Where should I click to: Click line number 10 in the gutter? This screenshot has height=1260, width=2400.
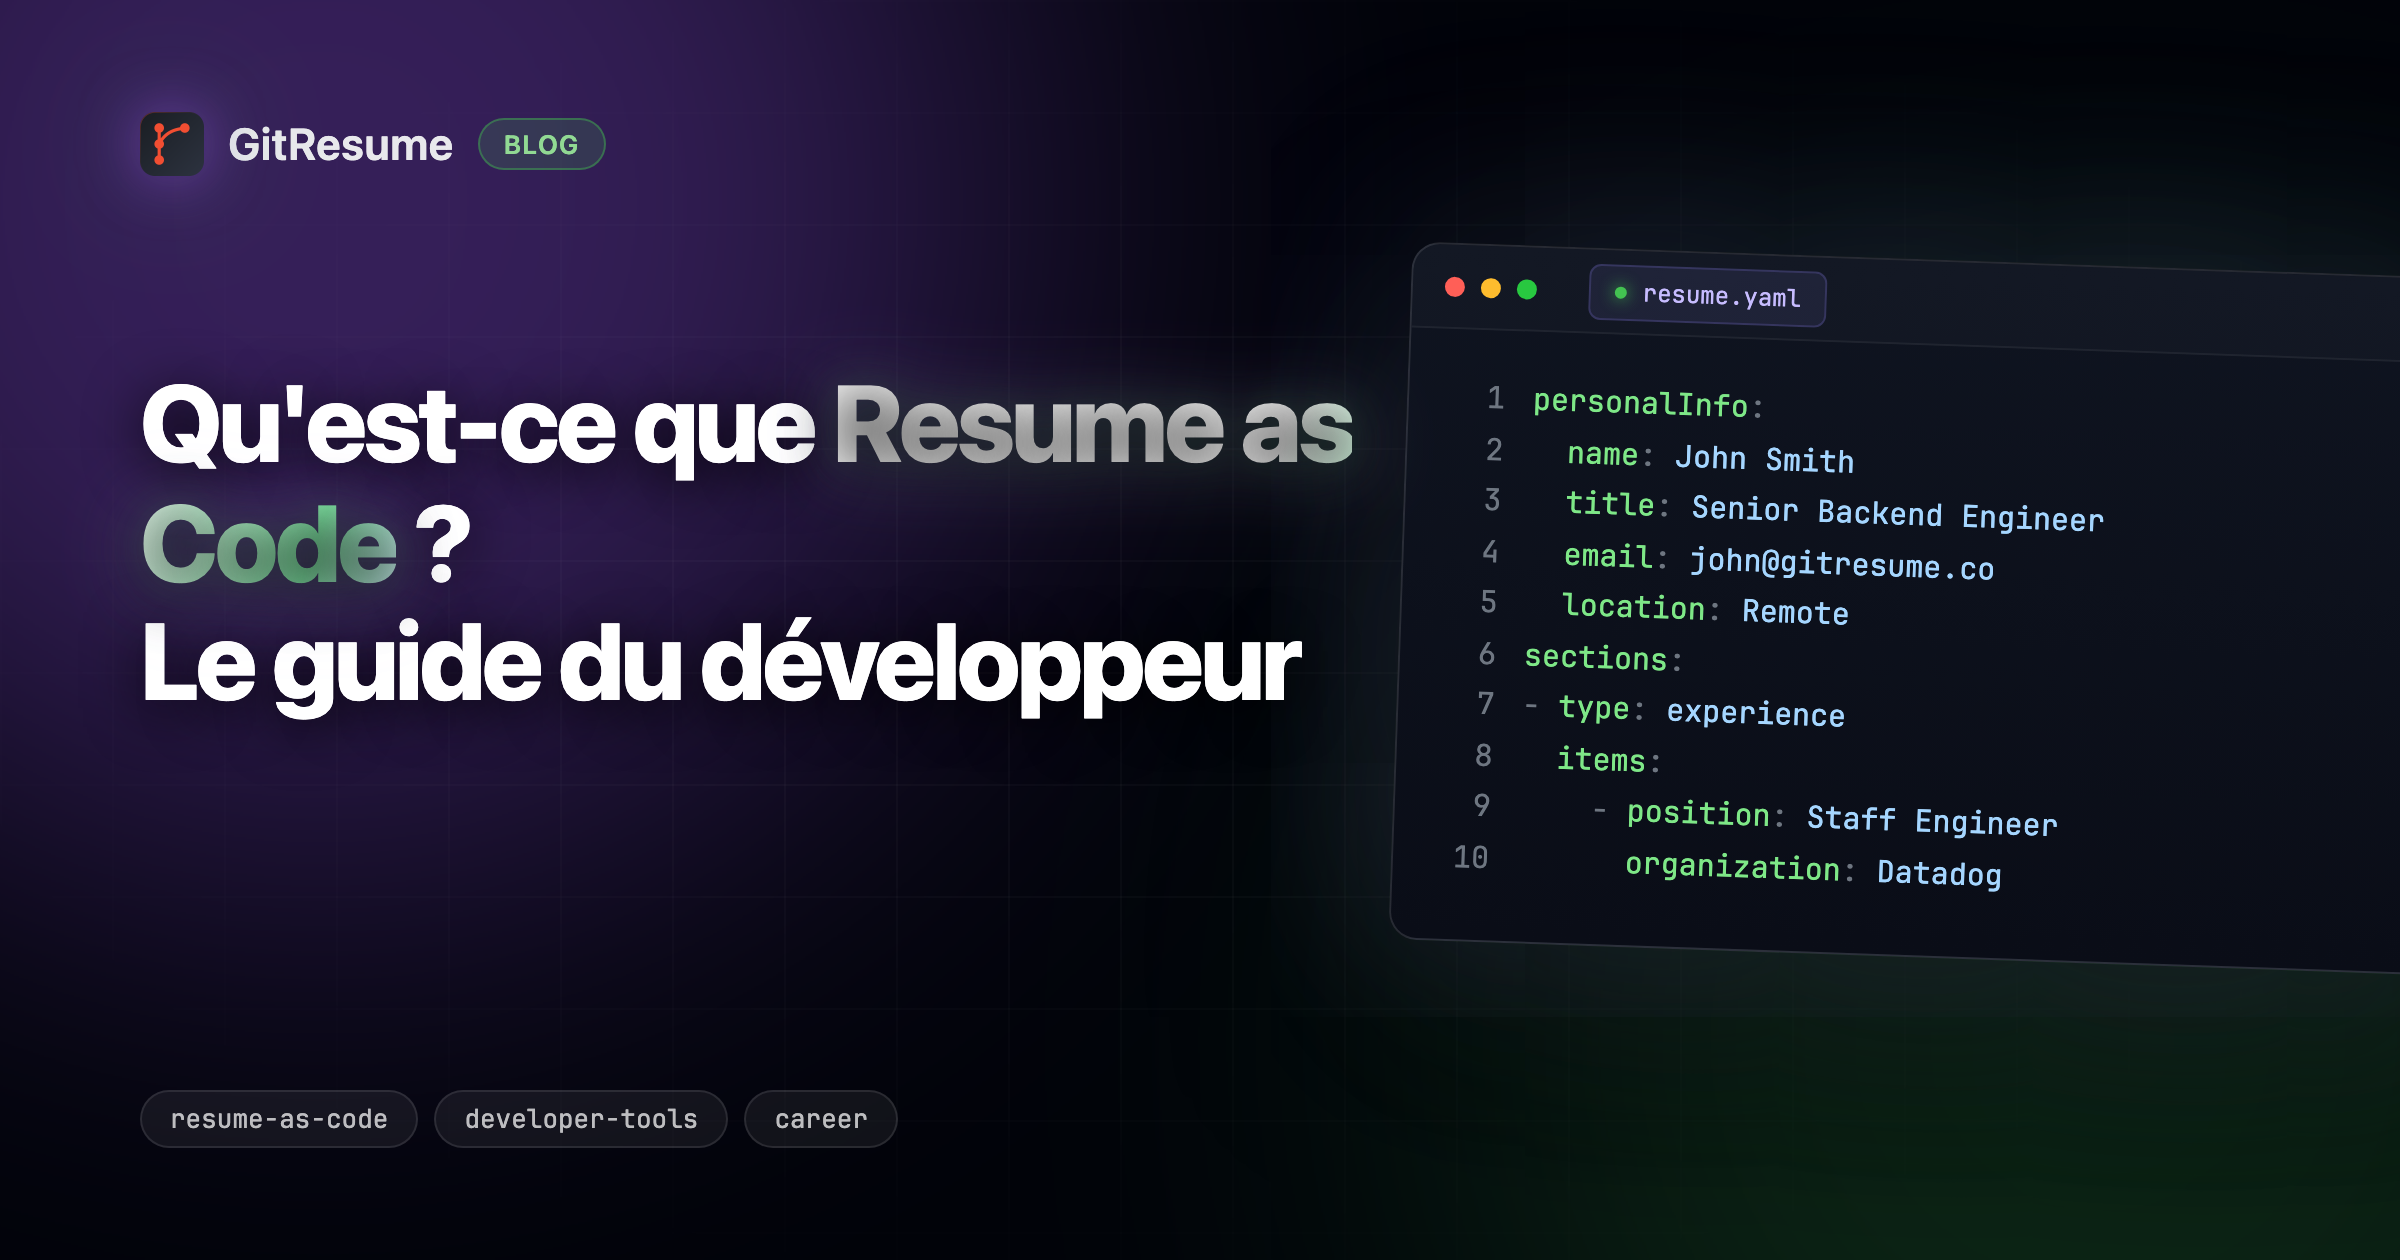(x=1471, y=857)
